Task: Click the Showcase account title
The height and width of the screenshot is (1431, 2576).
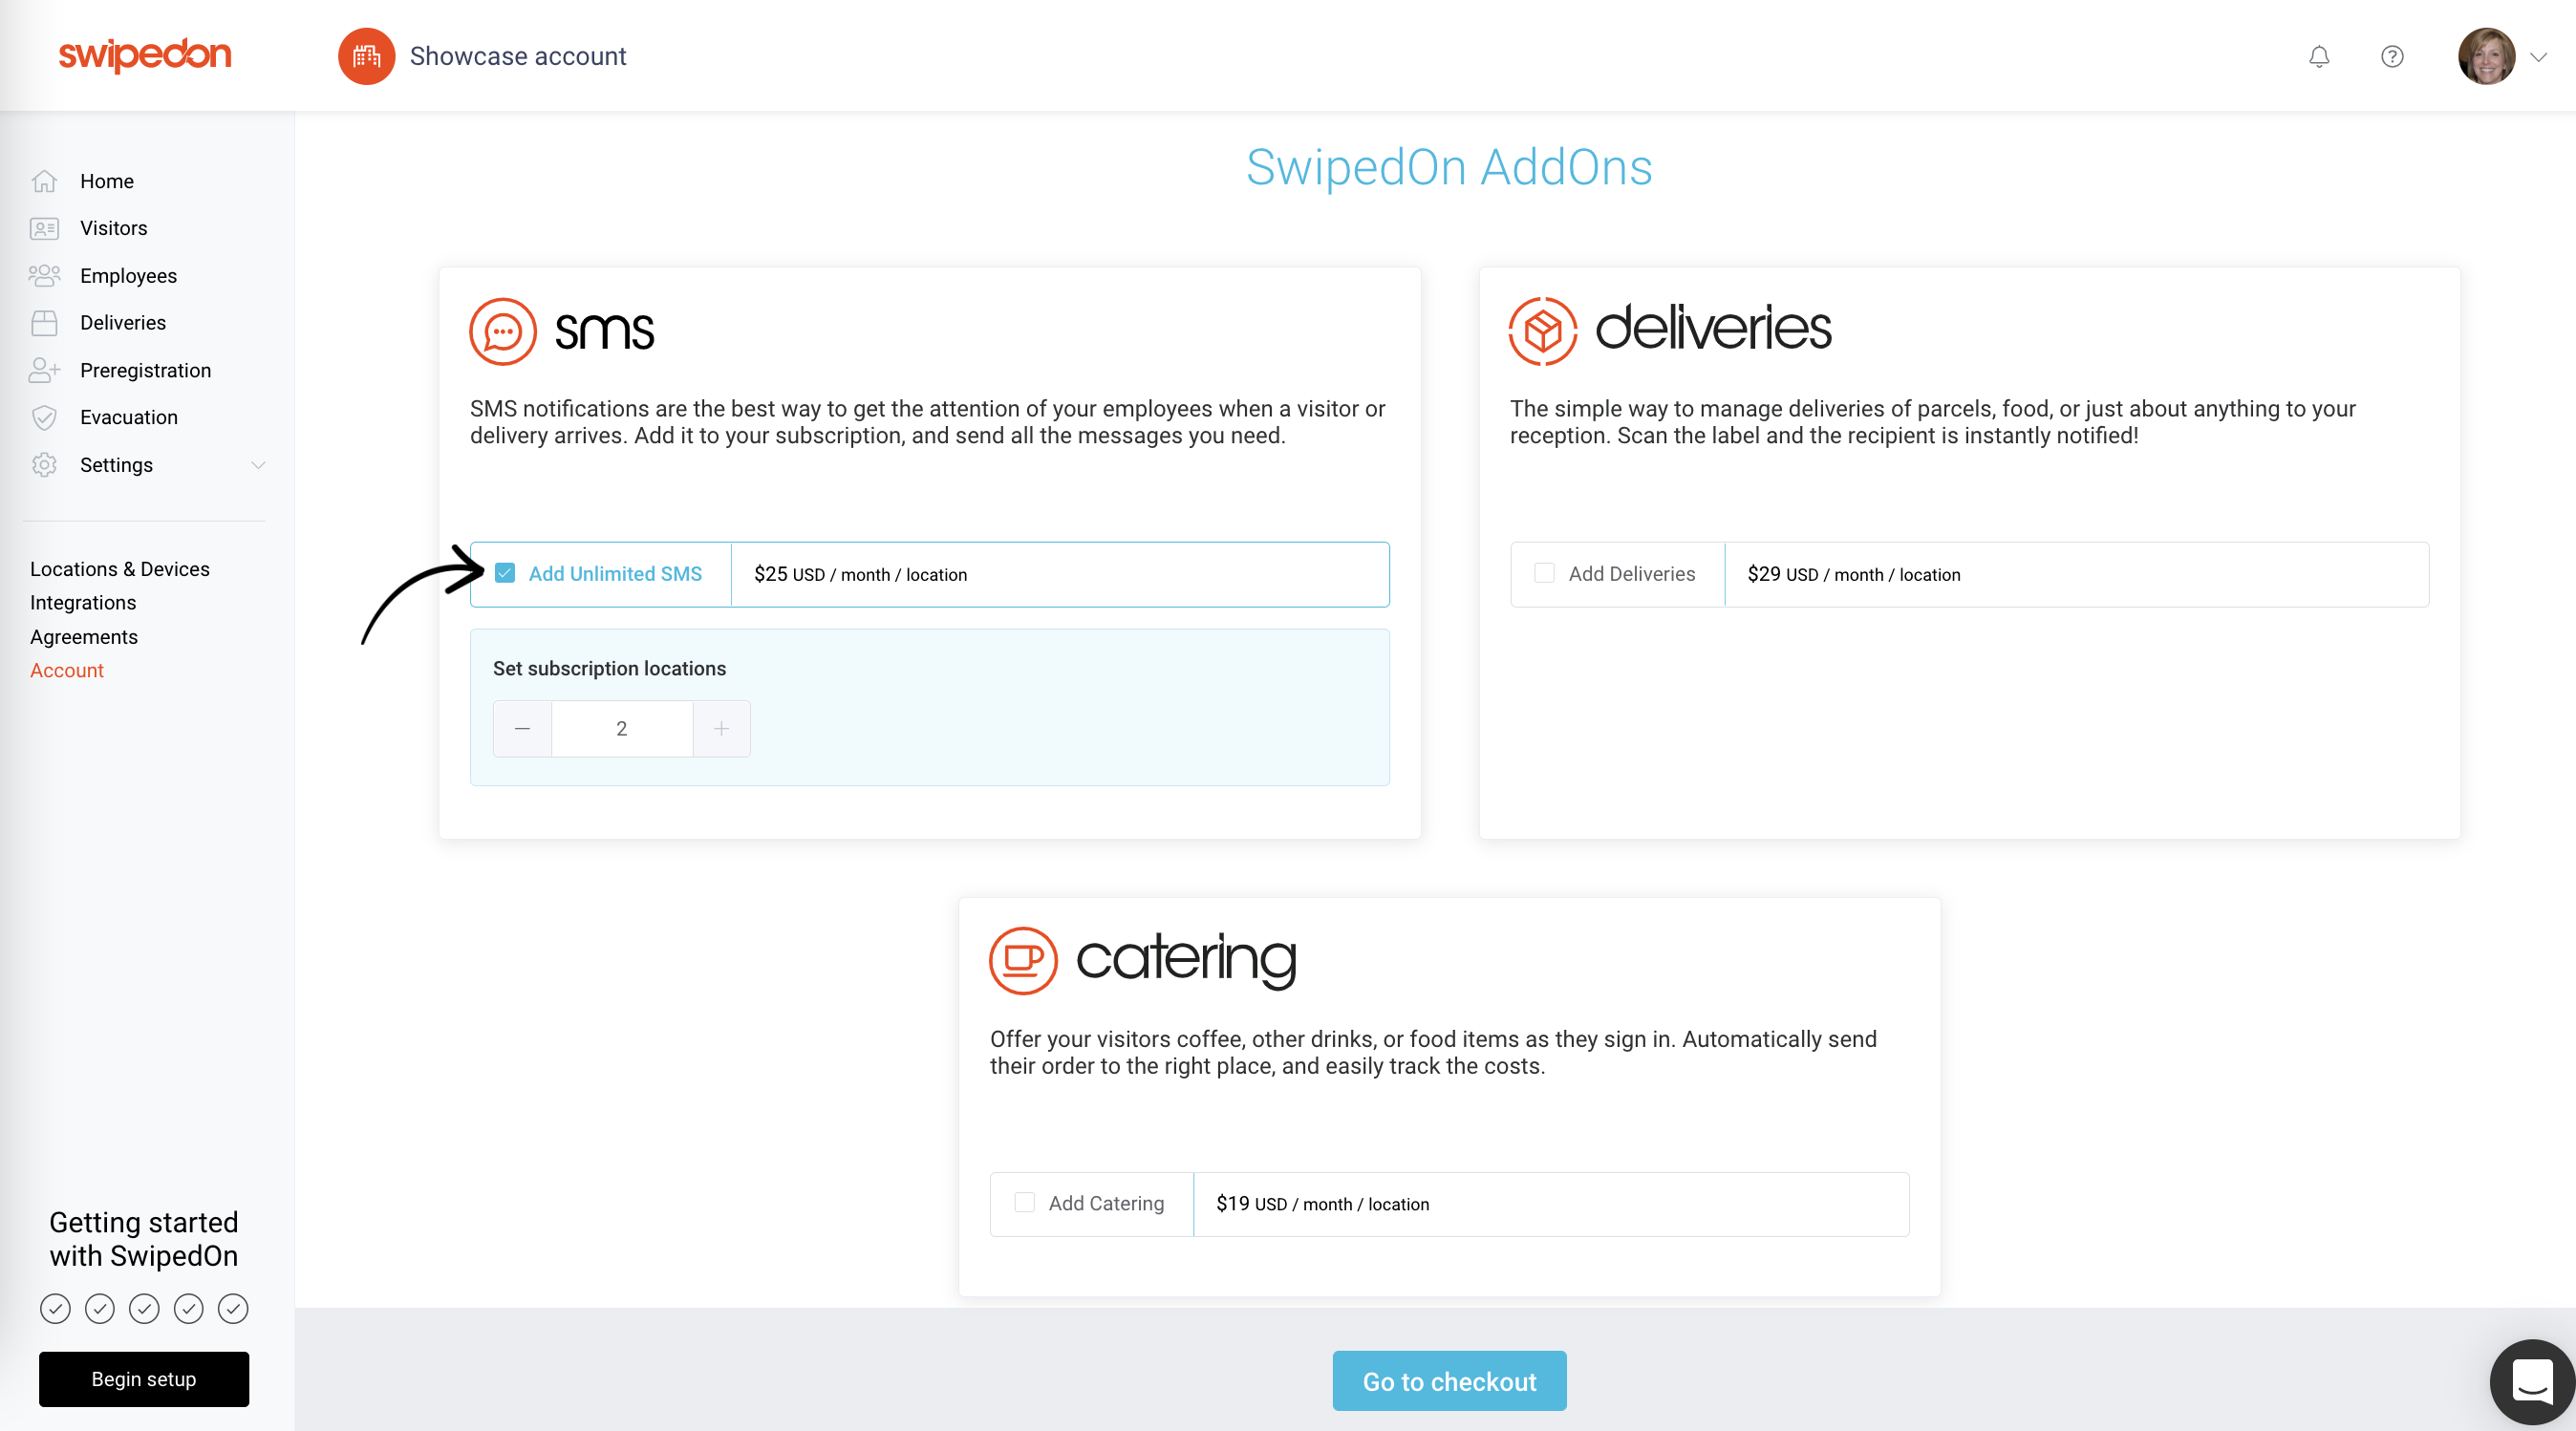Action: 518,56
